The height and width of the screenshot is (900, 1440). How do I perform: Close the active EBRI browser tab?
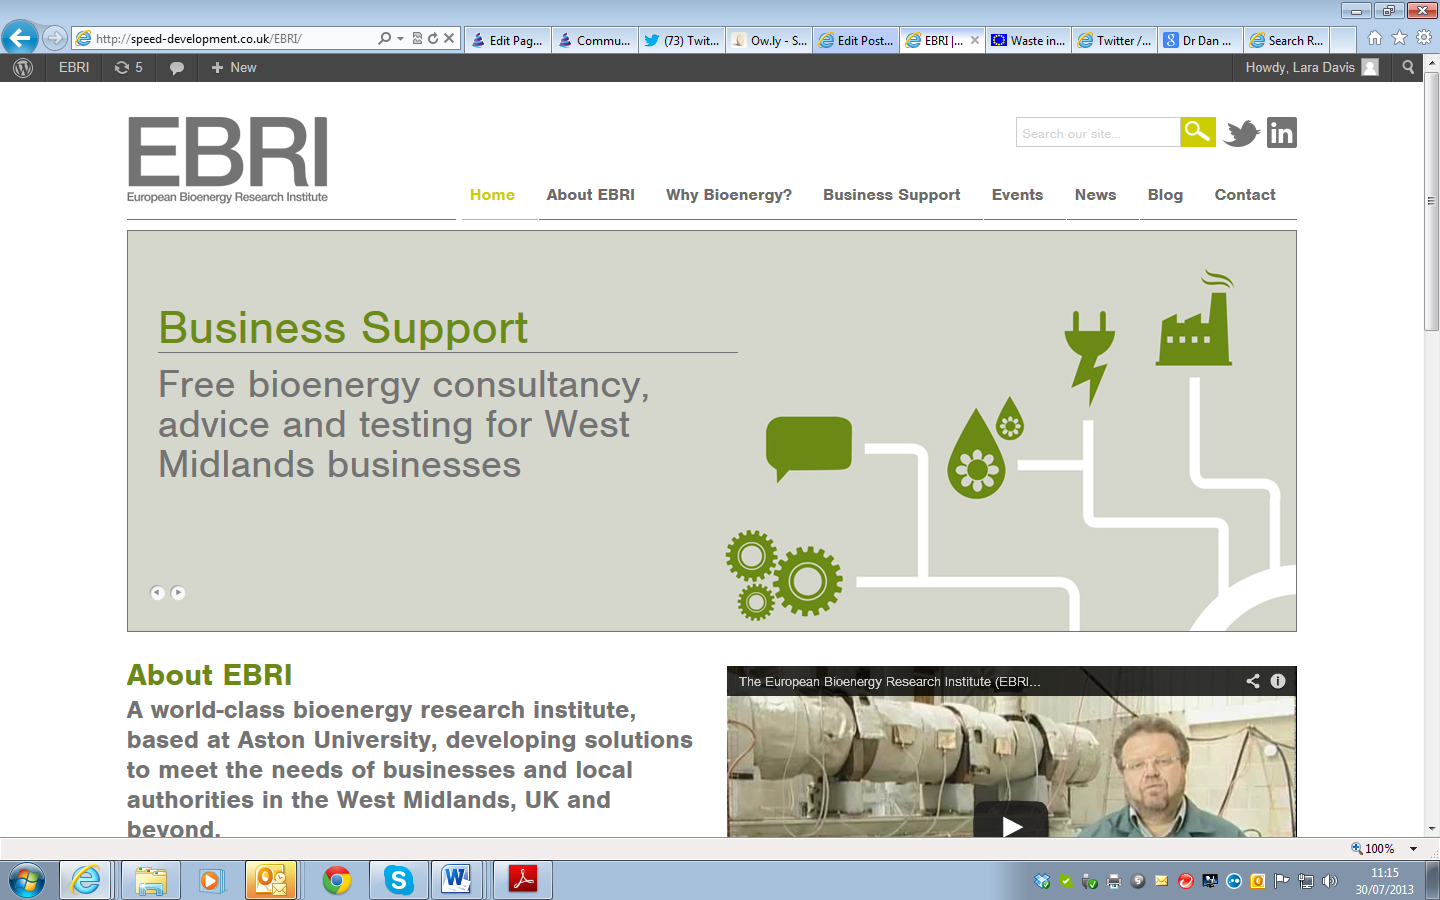point(975,40)
